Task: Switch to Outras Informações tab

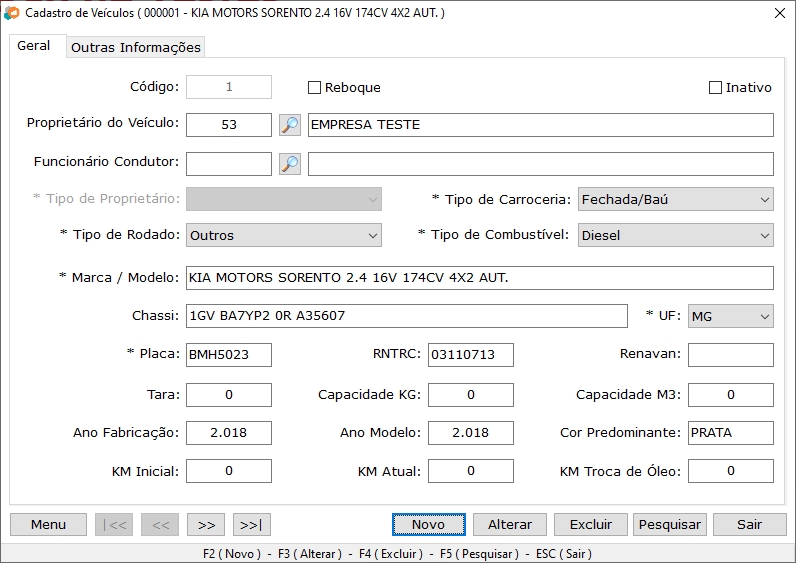Action: pos(136,47)
